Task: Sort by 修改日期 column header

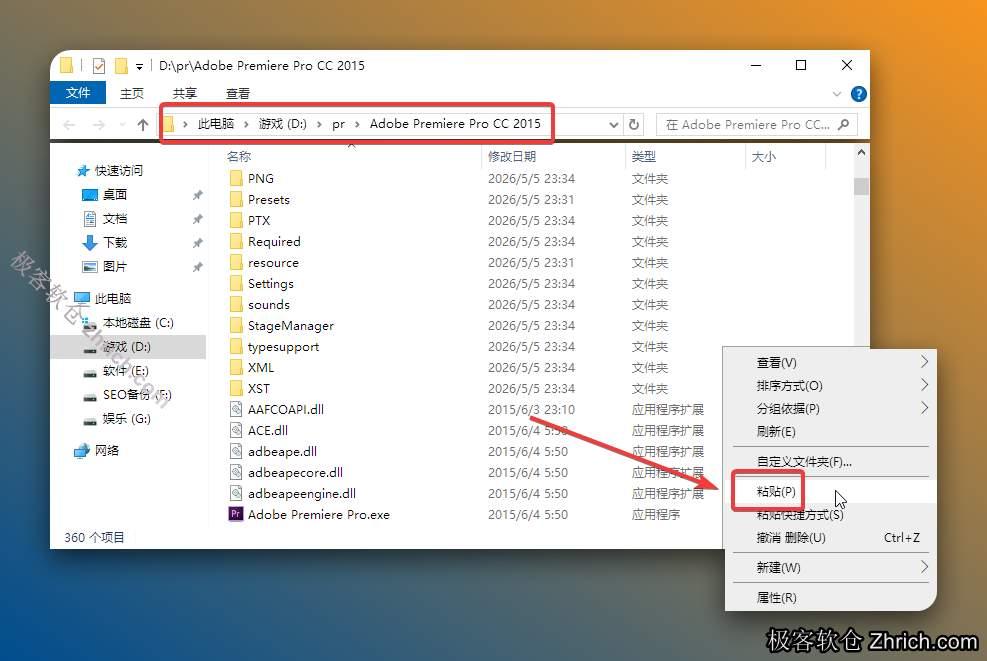Action: (512, 156)
